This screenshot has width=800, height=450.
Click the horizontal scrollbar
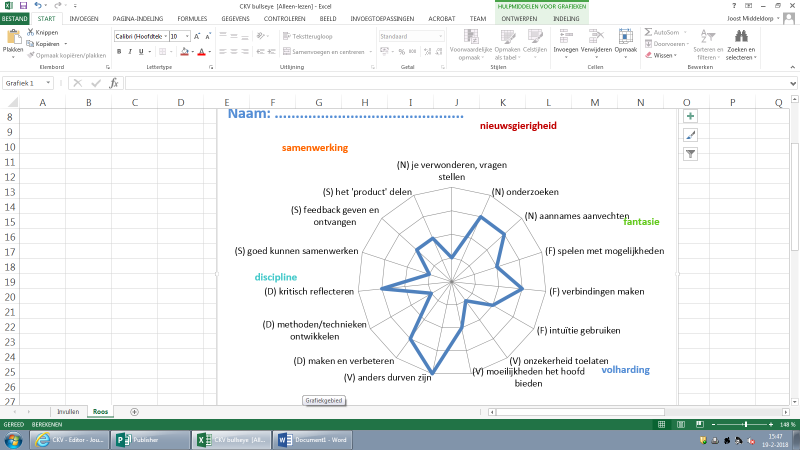click(x=581, y=412)
